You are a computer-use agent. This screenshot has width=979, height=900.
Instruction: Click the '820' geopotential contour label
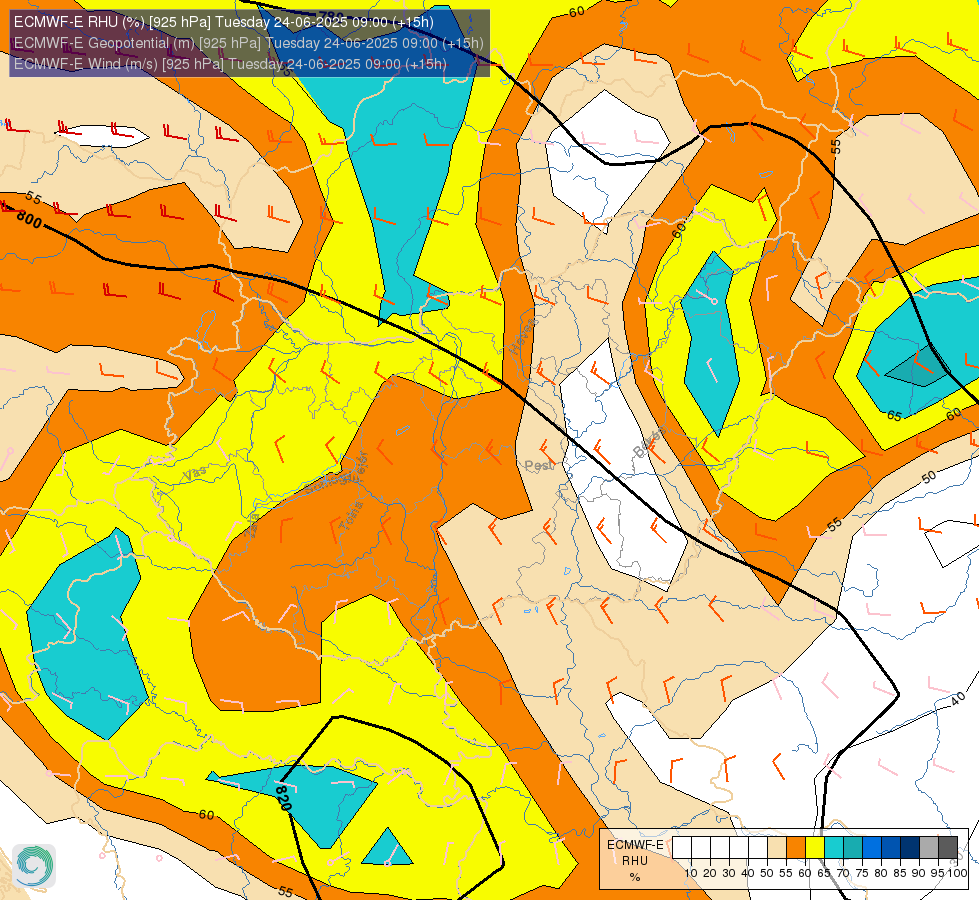283,798
